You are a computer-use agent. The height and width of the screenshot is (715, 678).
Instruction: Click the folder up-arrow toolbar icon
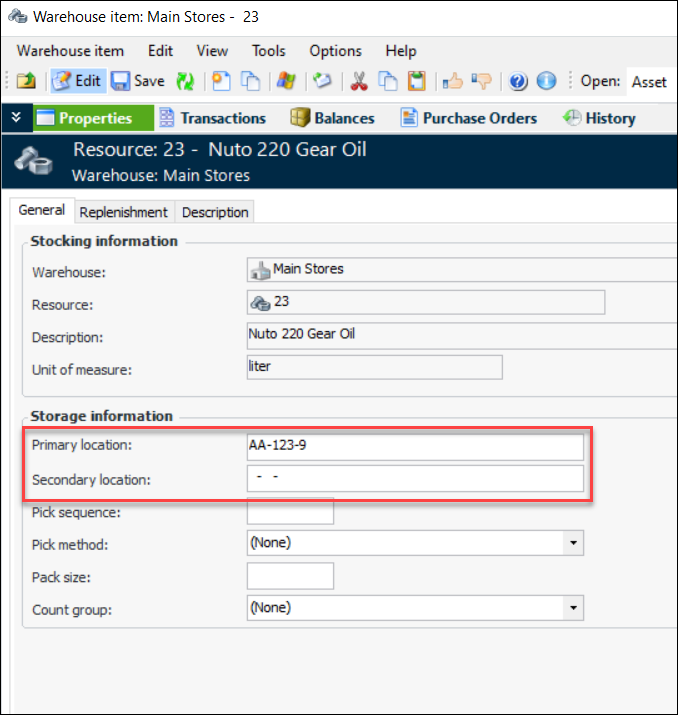[26, 81]
